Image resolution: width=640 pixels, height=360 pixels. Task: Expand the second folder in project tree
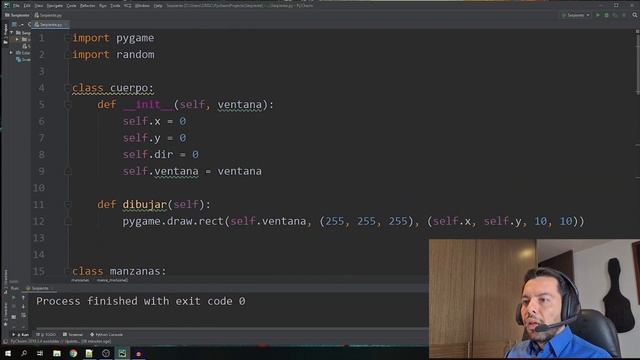(17, 40)
